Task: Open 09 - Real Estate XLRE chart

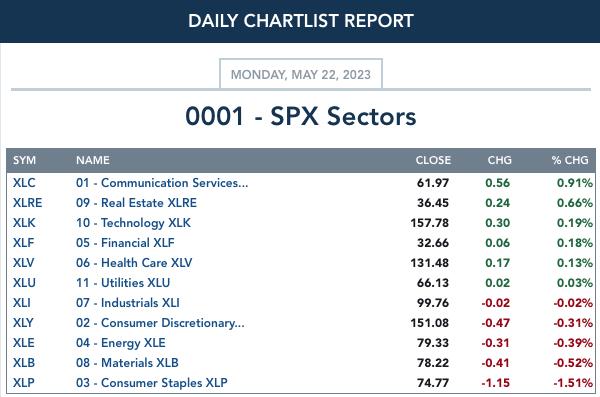Action: pos(136,203)
